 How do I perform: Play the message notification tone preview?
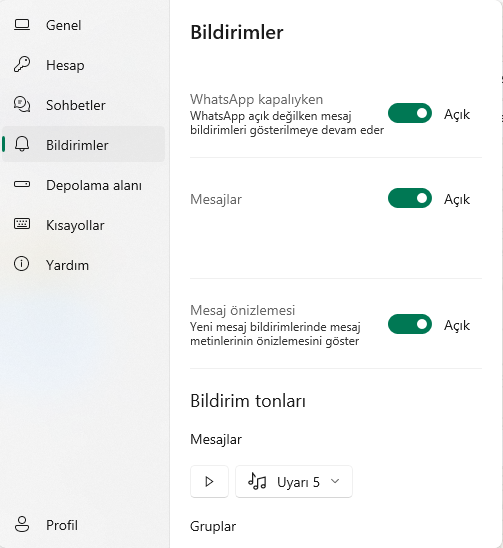[209, 482]
